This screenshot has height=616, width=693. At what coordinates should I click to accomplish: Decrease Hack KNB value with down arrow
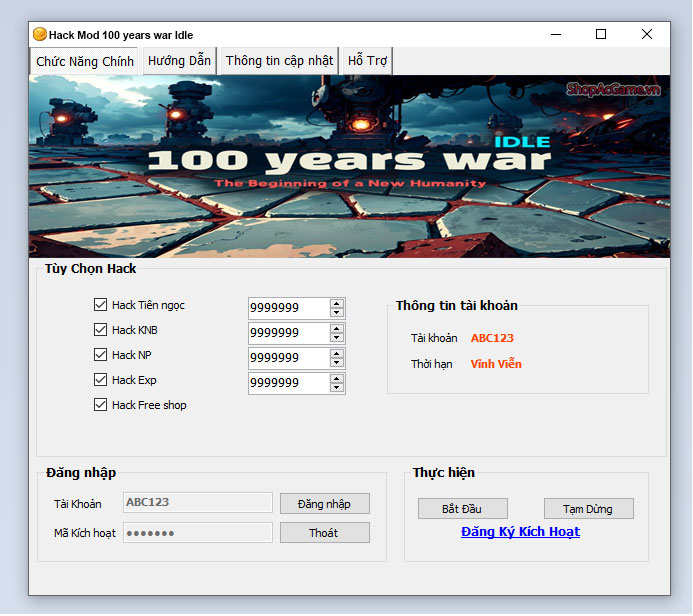tap(337, 338)
